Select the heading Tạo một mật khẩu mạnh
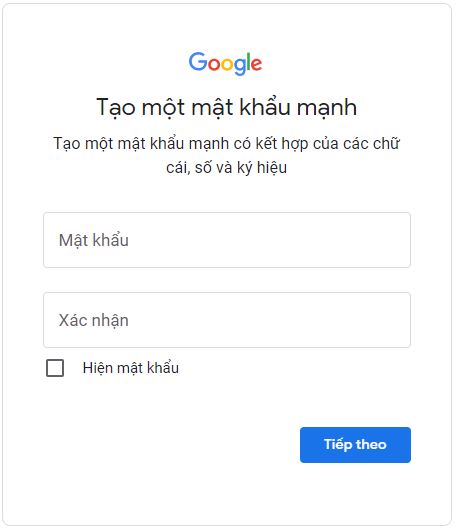The width and height of the screenshot is (456, 531). (226, 107)
